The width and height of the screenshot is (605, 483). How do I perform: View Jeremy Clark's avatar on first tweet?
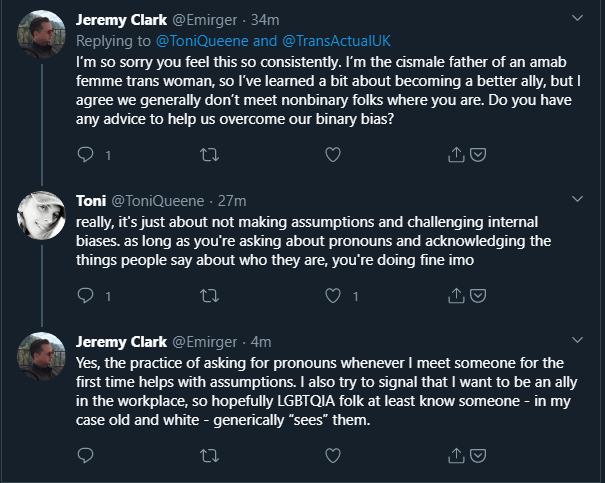tap(42, 34)
